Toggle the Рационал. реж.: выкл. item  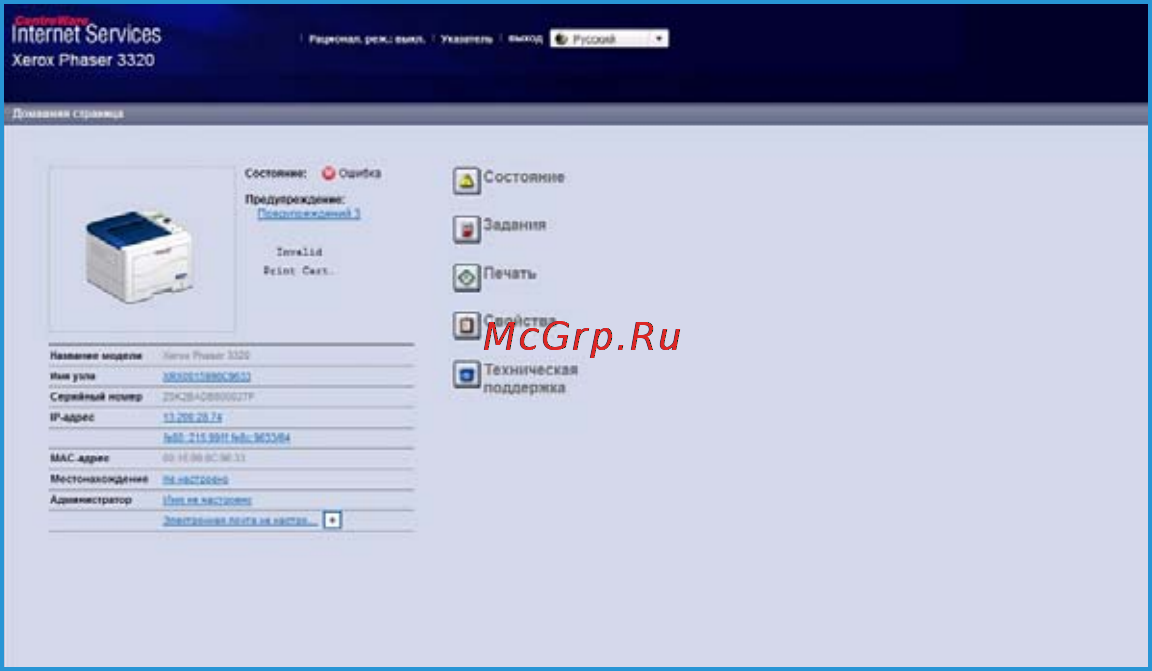click(367, 39)
